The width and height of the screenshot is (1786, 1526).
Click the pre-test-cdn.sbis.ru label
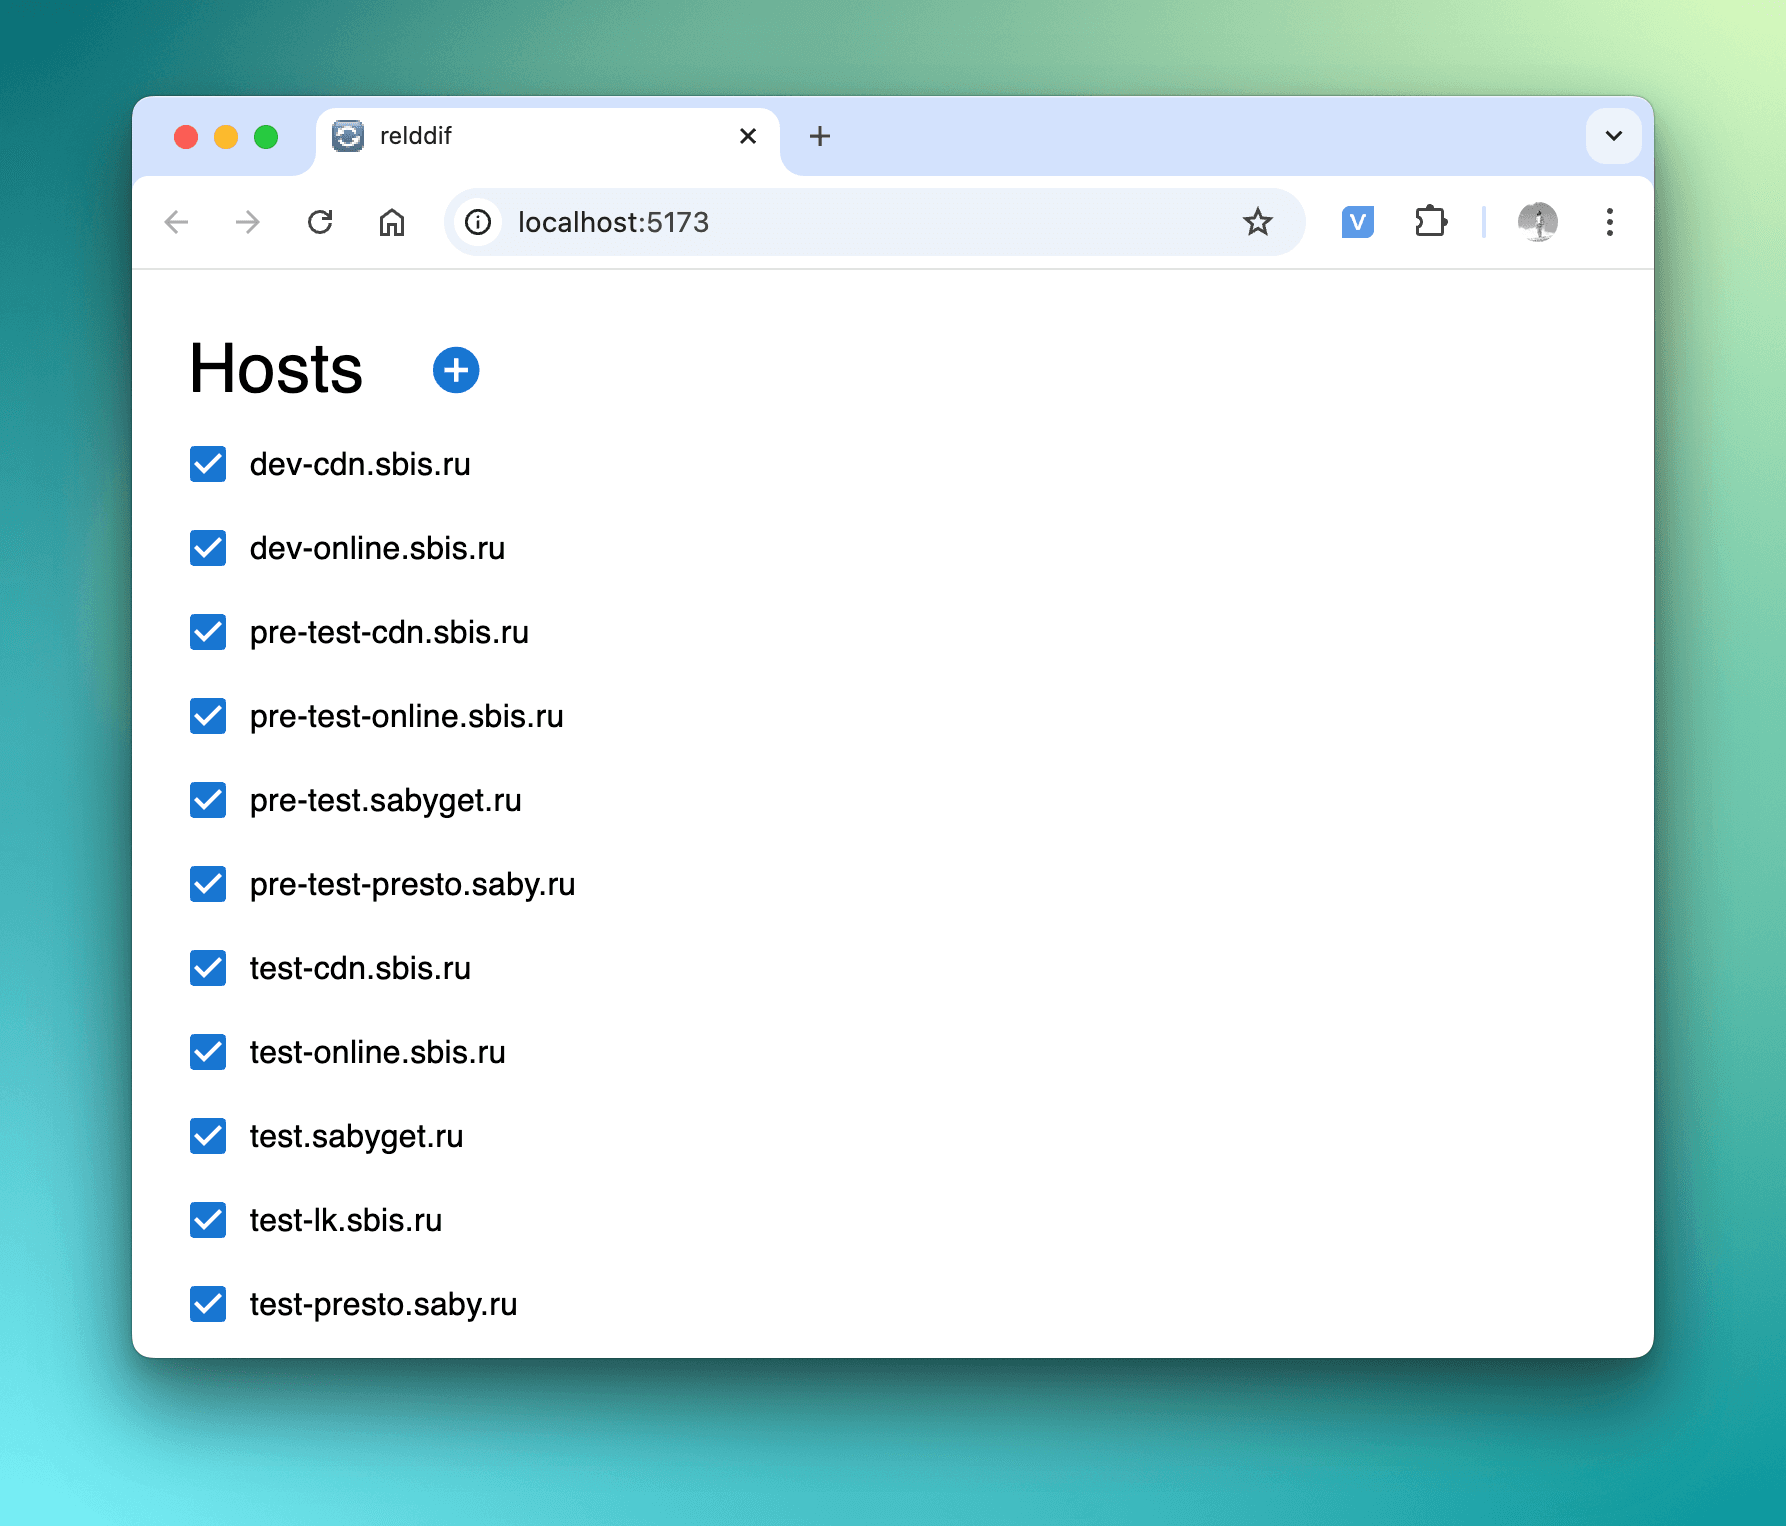pos(389,632)
